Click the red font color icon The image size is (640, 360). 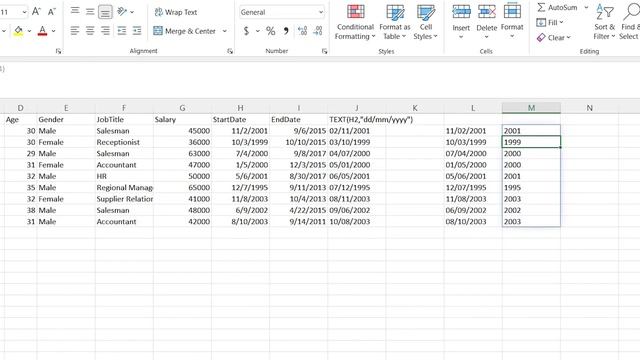pos(42,31)
